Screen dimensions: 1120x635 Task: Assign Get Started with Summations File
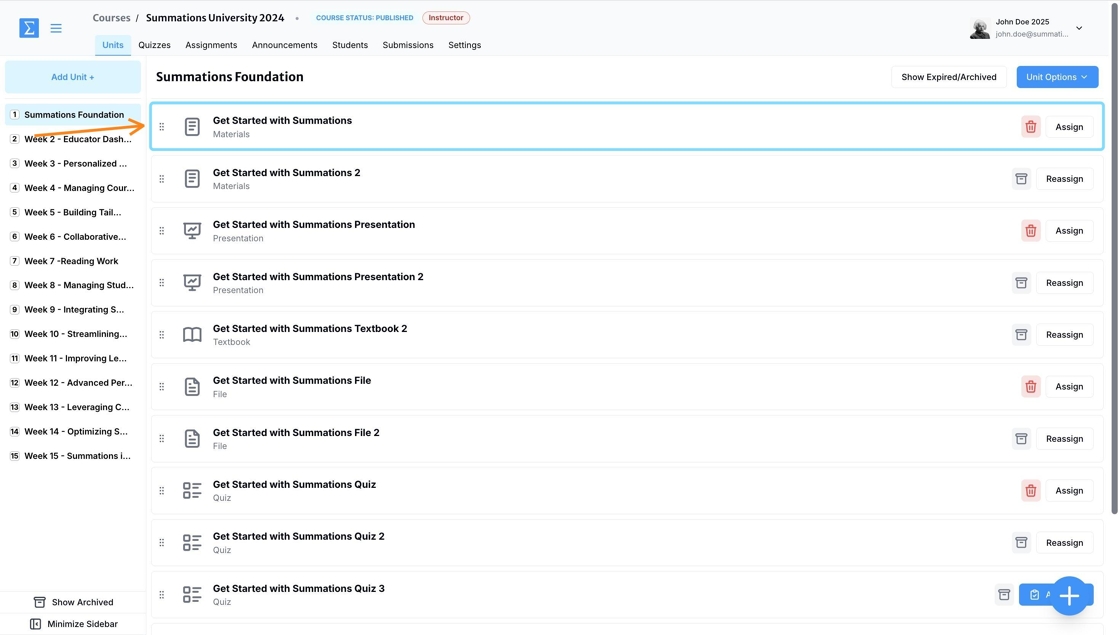click(x=1069, y=386)
